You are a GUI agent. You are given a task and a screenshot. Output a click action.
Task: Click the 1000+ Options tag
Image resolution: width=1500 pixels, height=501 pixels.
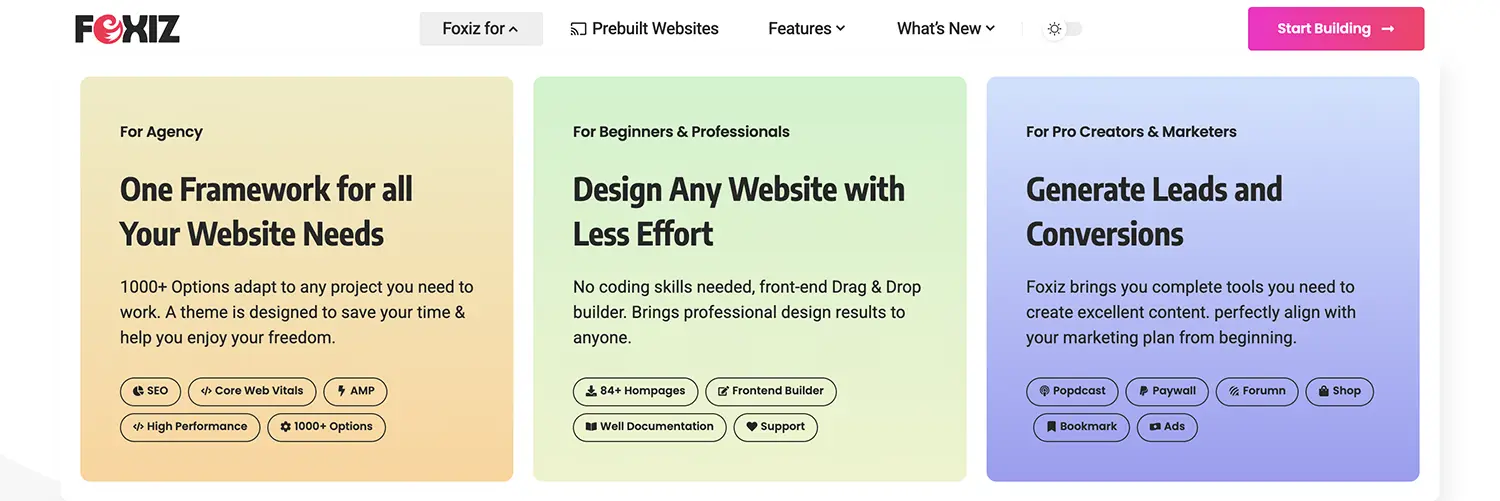326,427
